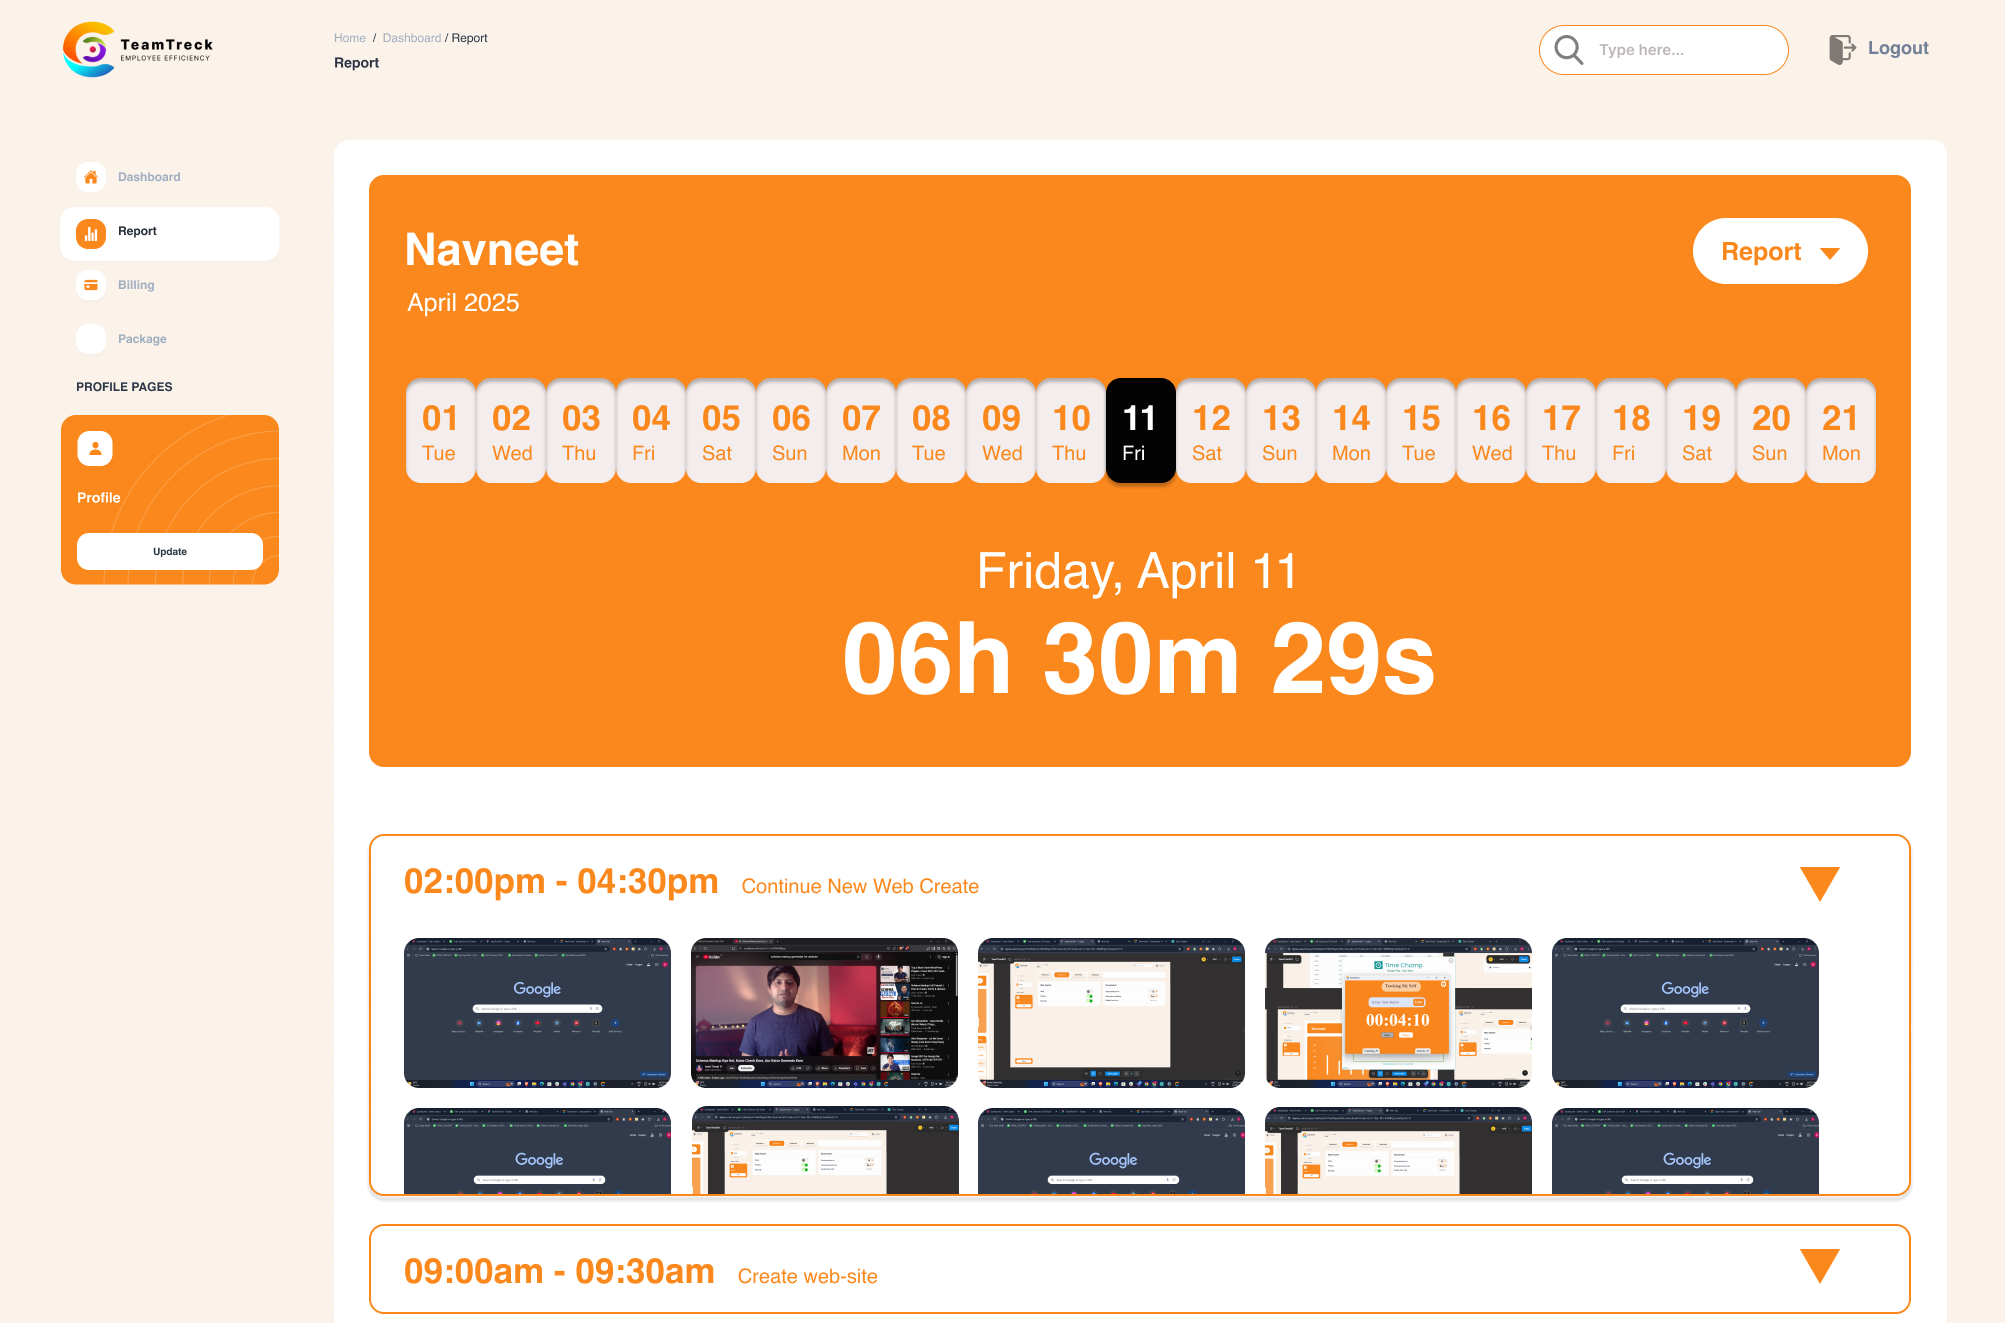Select date 19 Sat

[x=1701, y=431]
